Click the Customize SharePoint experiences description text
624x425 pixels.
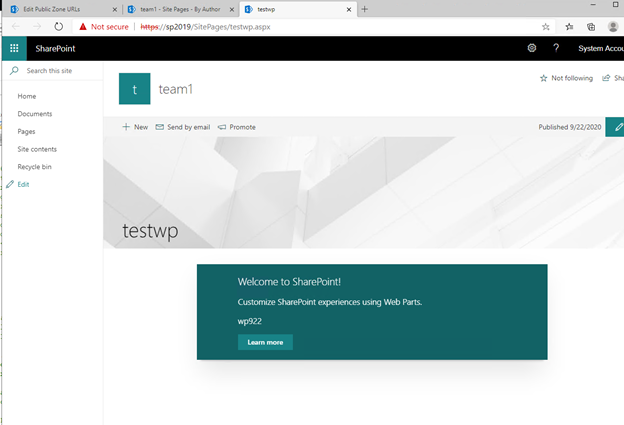[330, 302]
